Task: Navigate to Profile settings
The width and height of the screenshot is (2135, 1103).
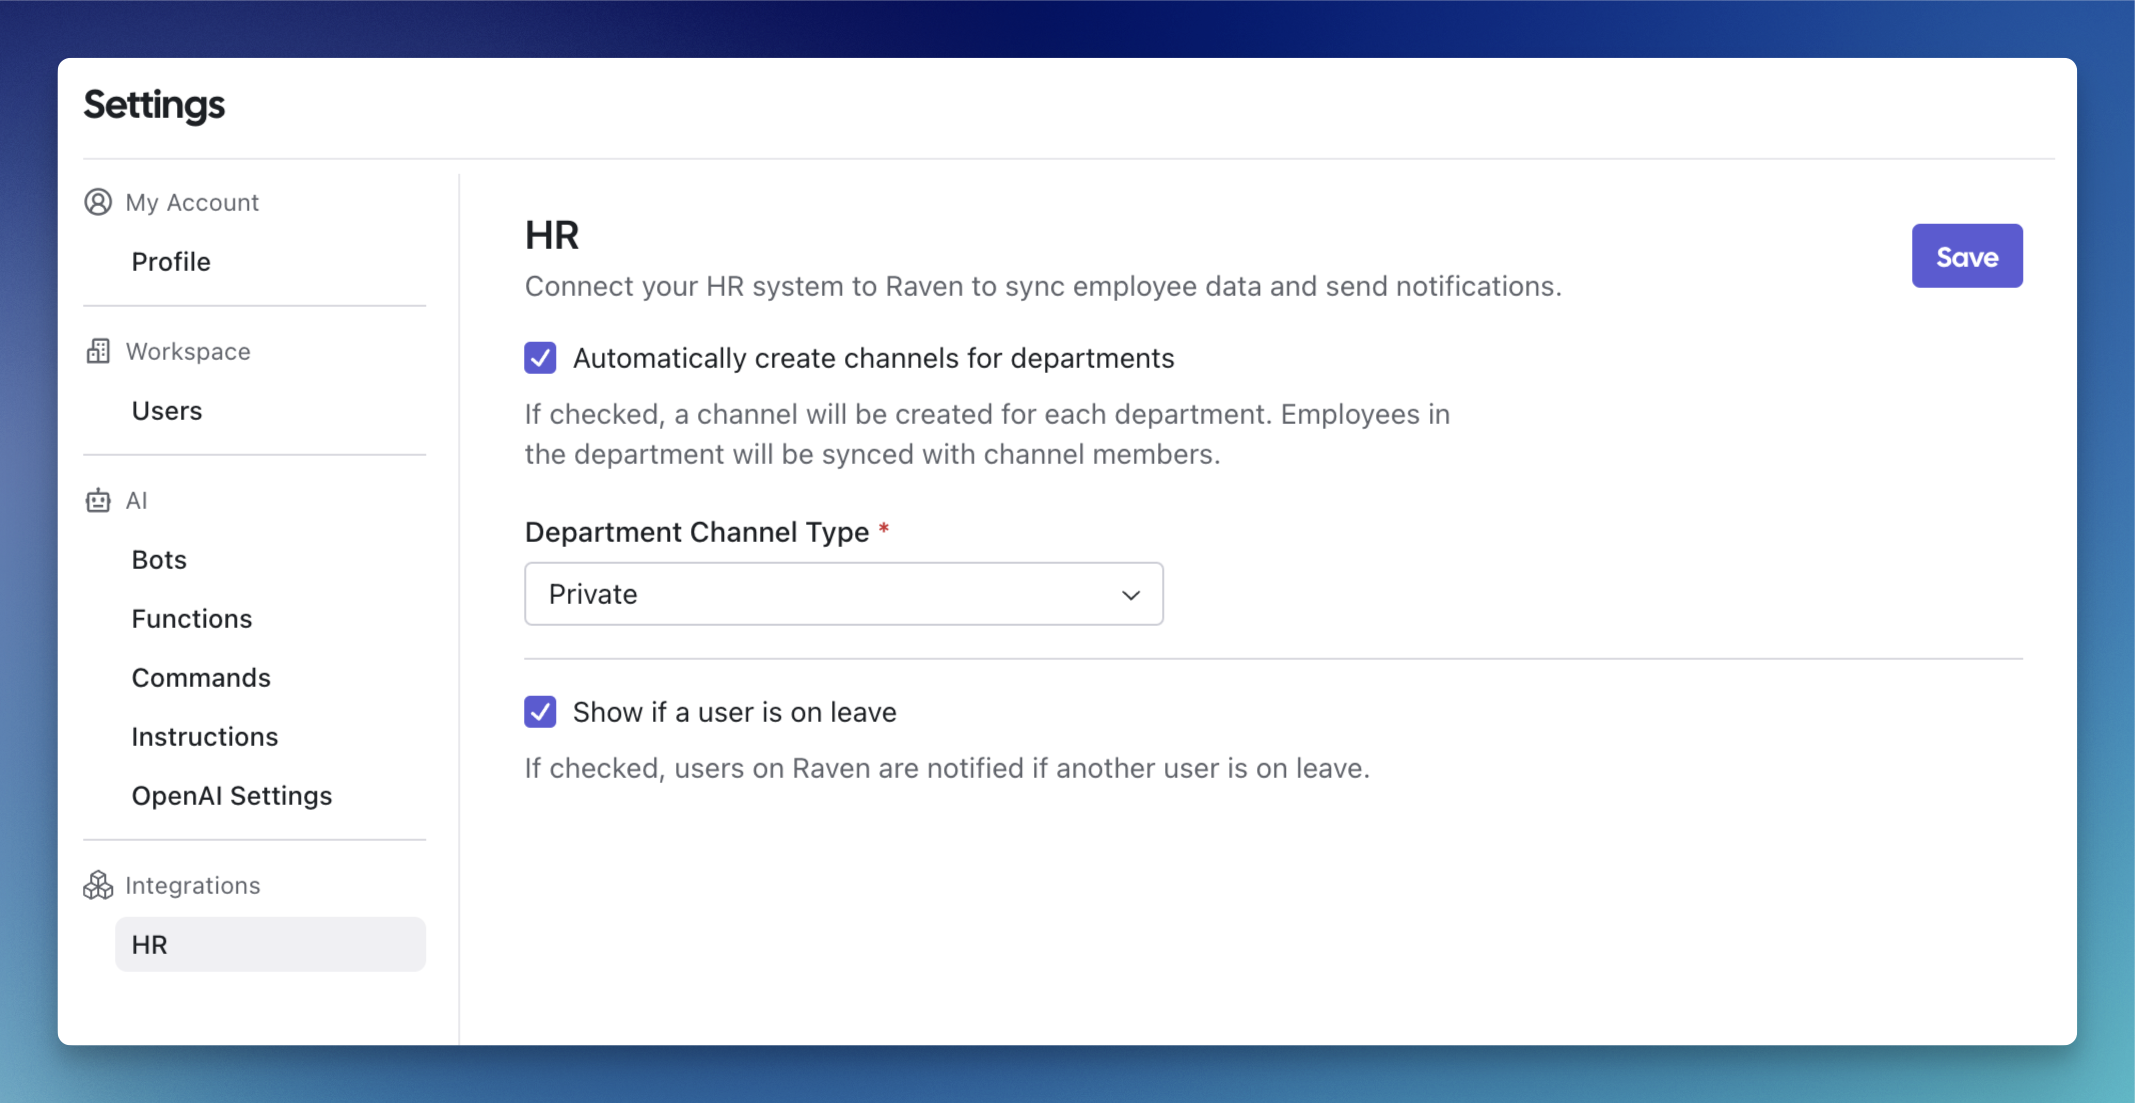Action: pos(172,260)
